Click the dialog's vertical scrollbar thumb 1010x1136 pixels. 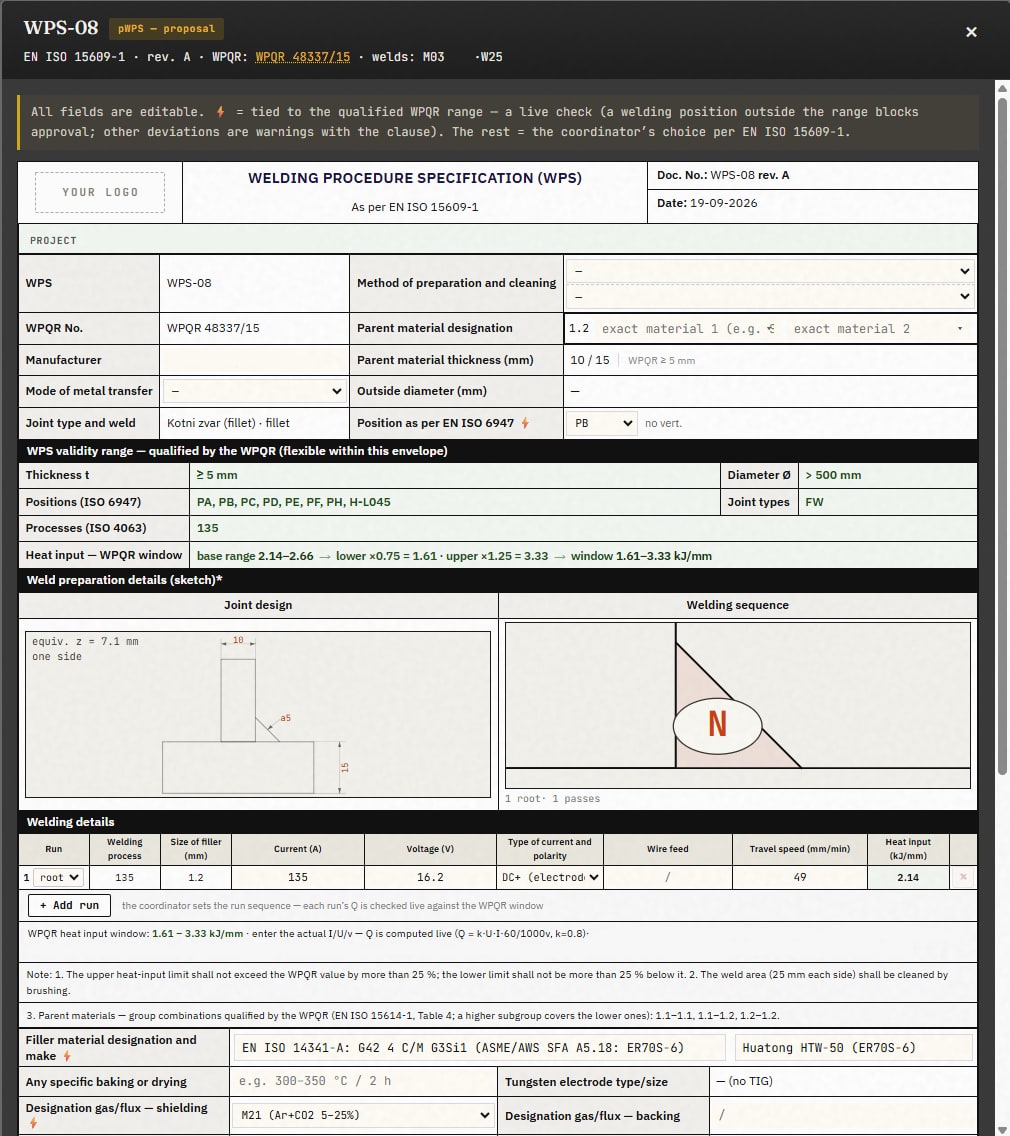click(1002, 436)
